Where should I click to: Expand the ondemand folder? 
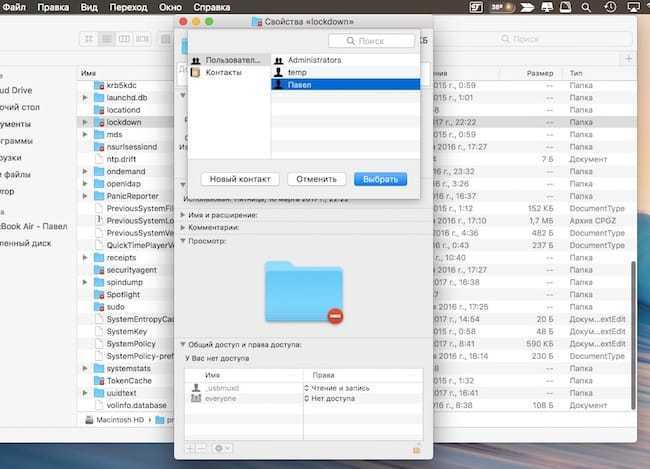coord(85,171)
